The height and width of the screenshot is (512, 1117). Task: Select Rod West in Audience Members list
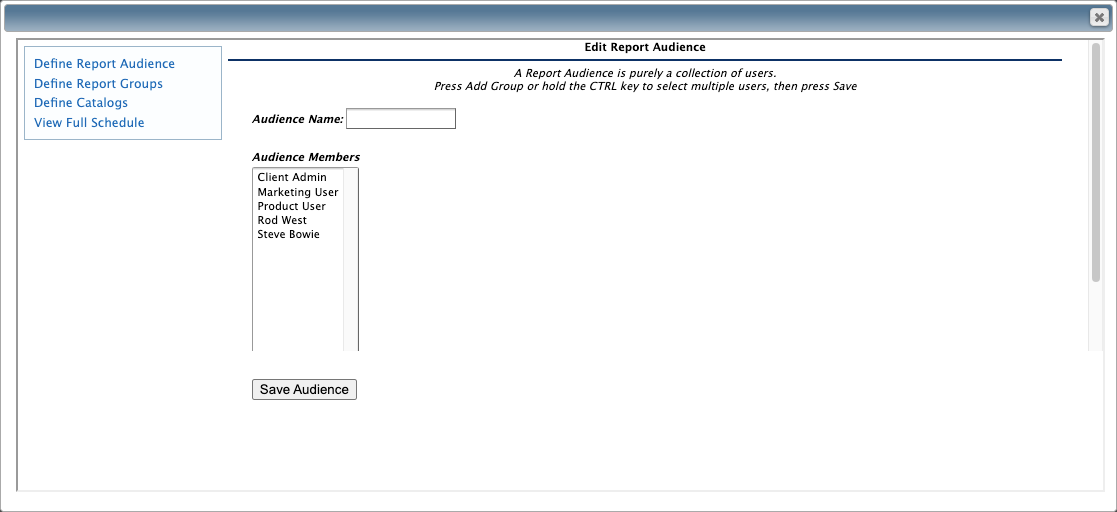tap(298, 221)
